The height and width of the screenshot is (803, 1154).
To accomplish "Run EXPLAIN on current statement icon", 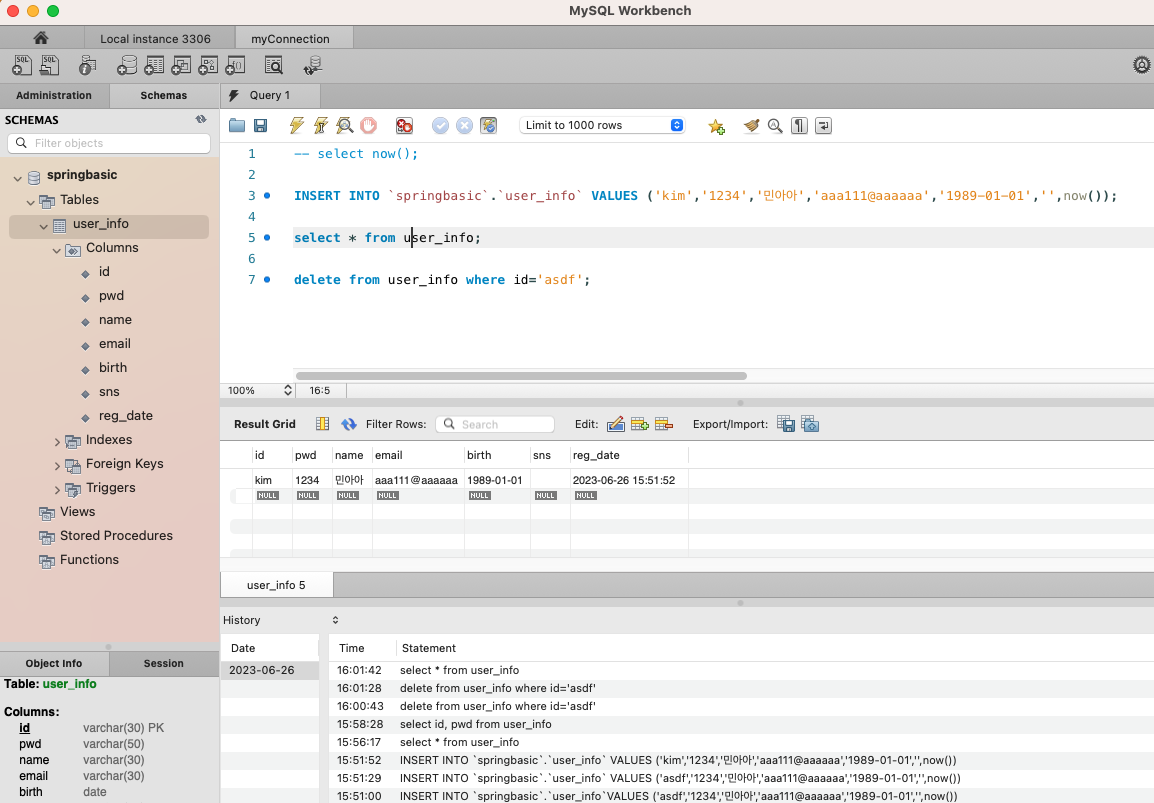I will point(344,125).
